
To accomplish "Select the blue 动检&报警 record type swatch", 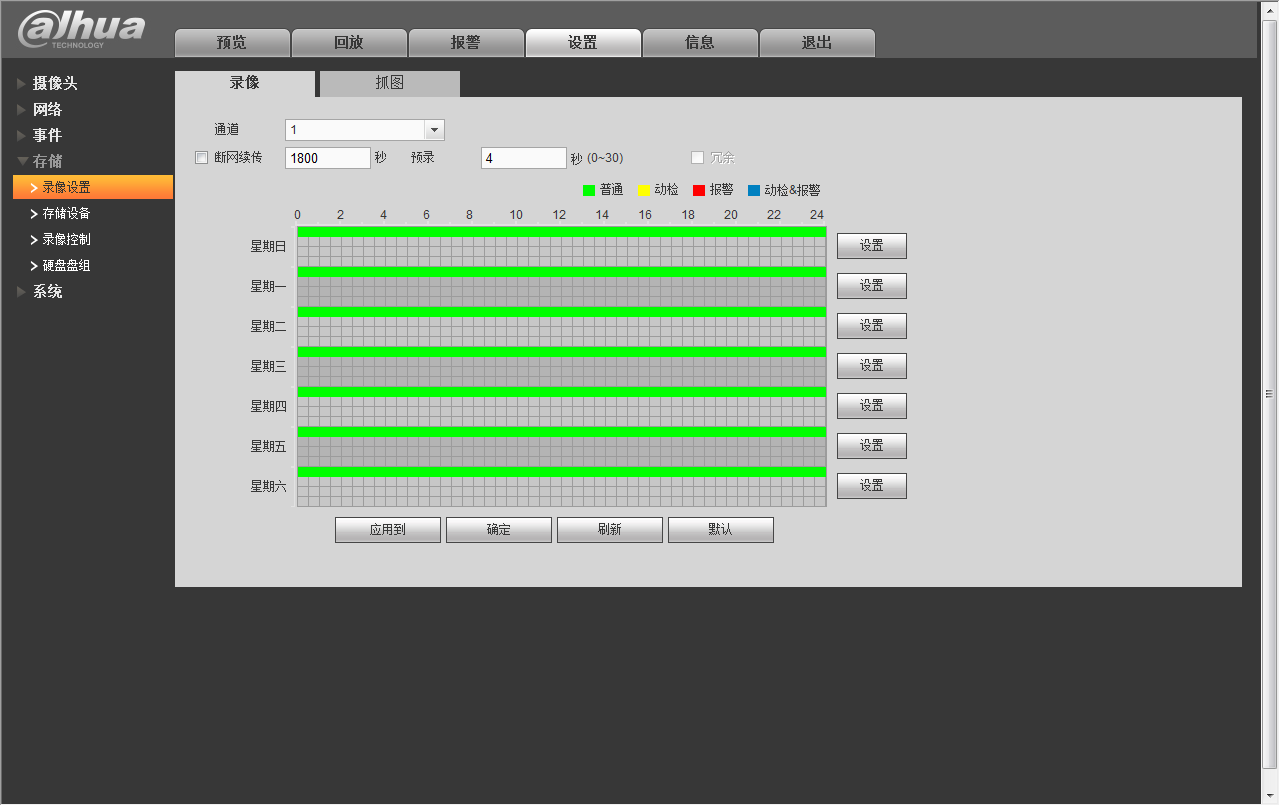I will [x=754, y=190].
